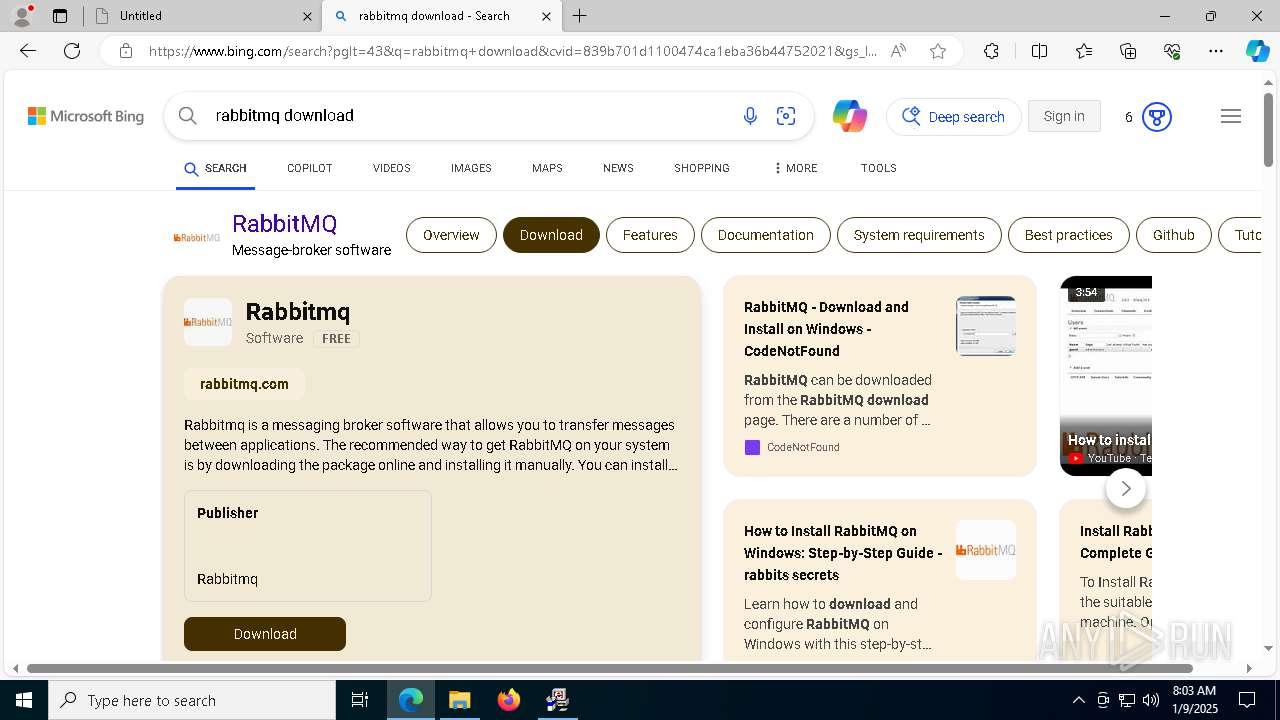Open Bing hamburger menu
1280x720 pixels.
(x=1231, y=116)
